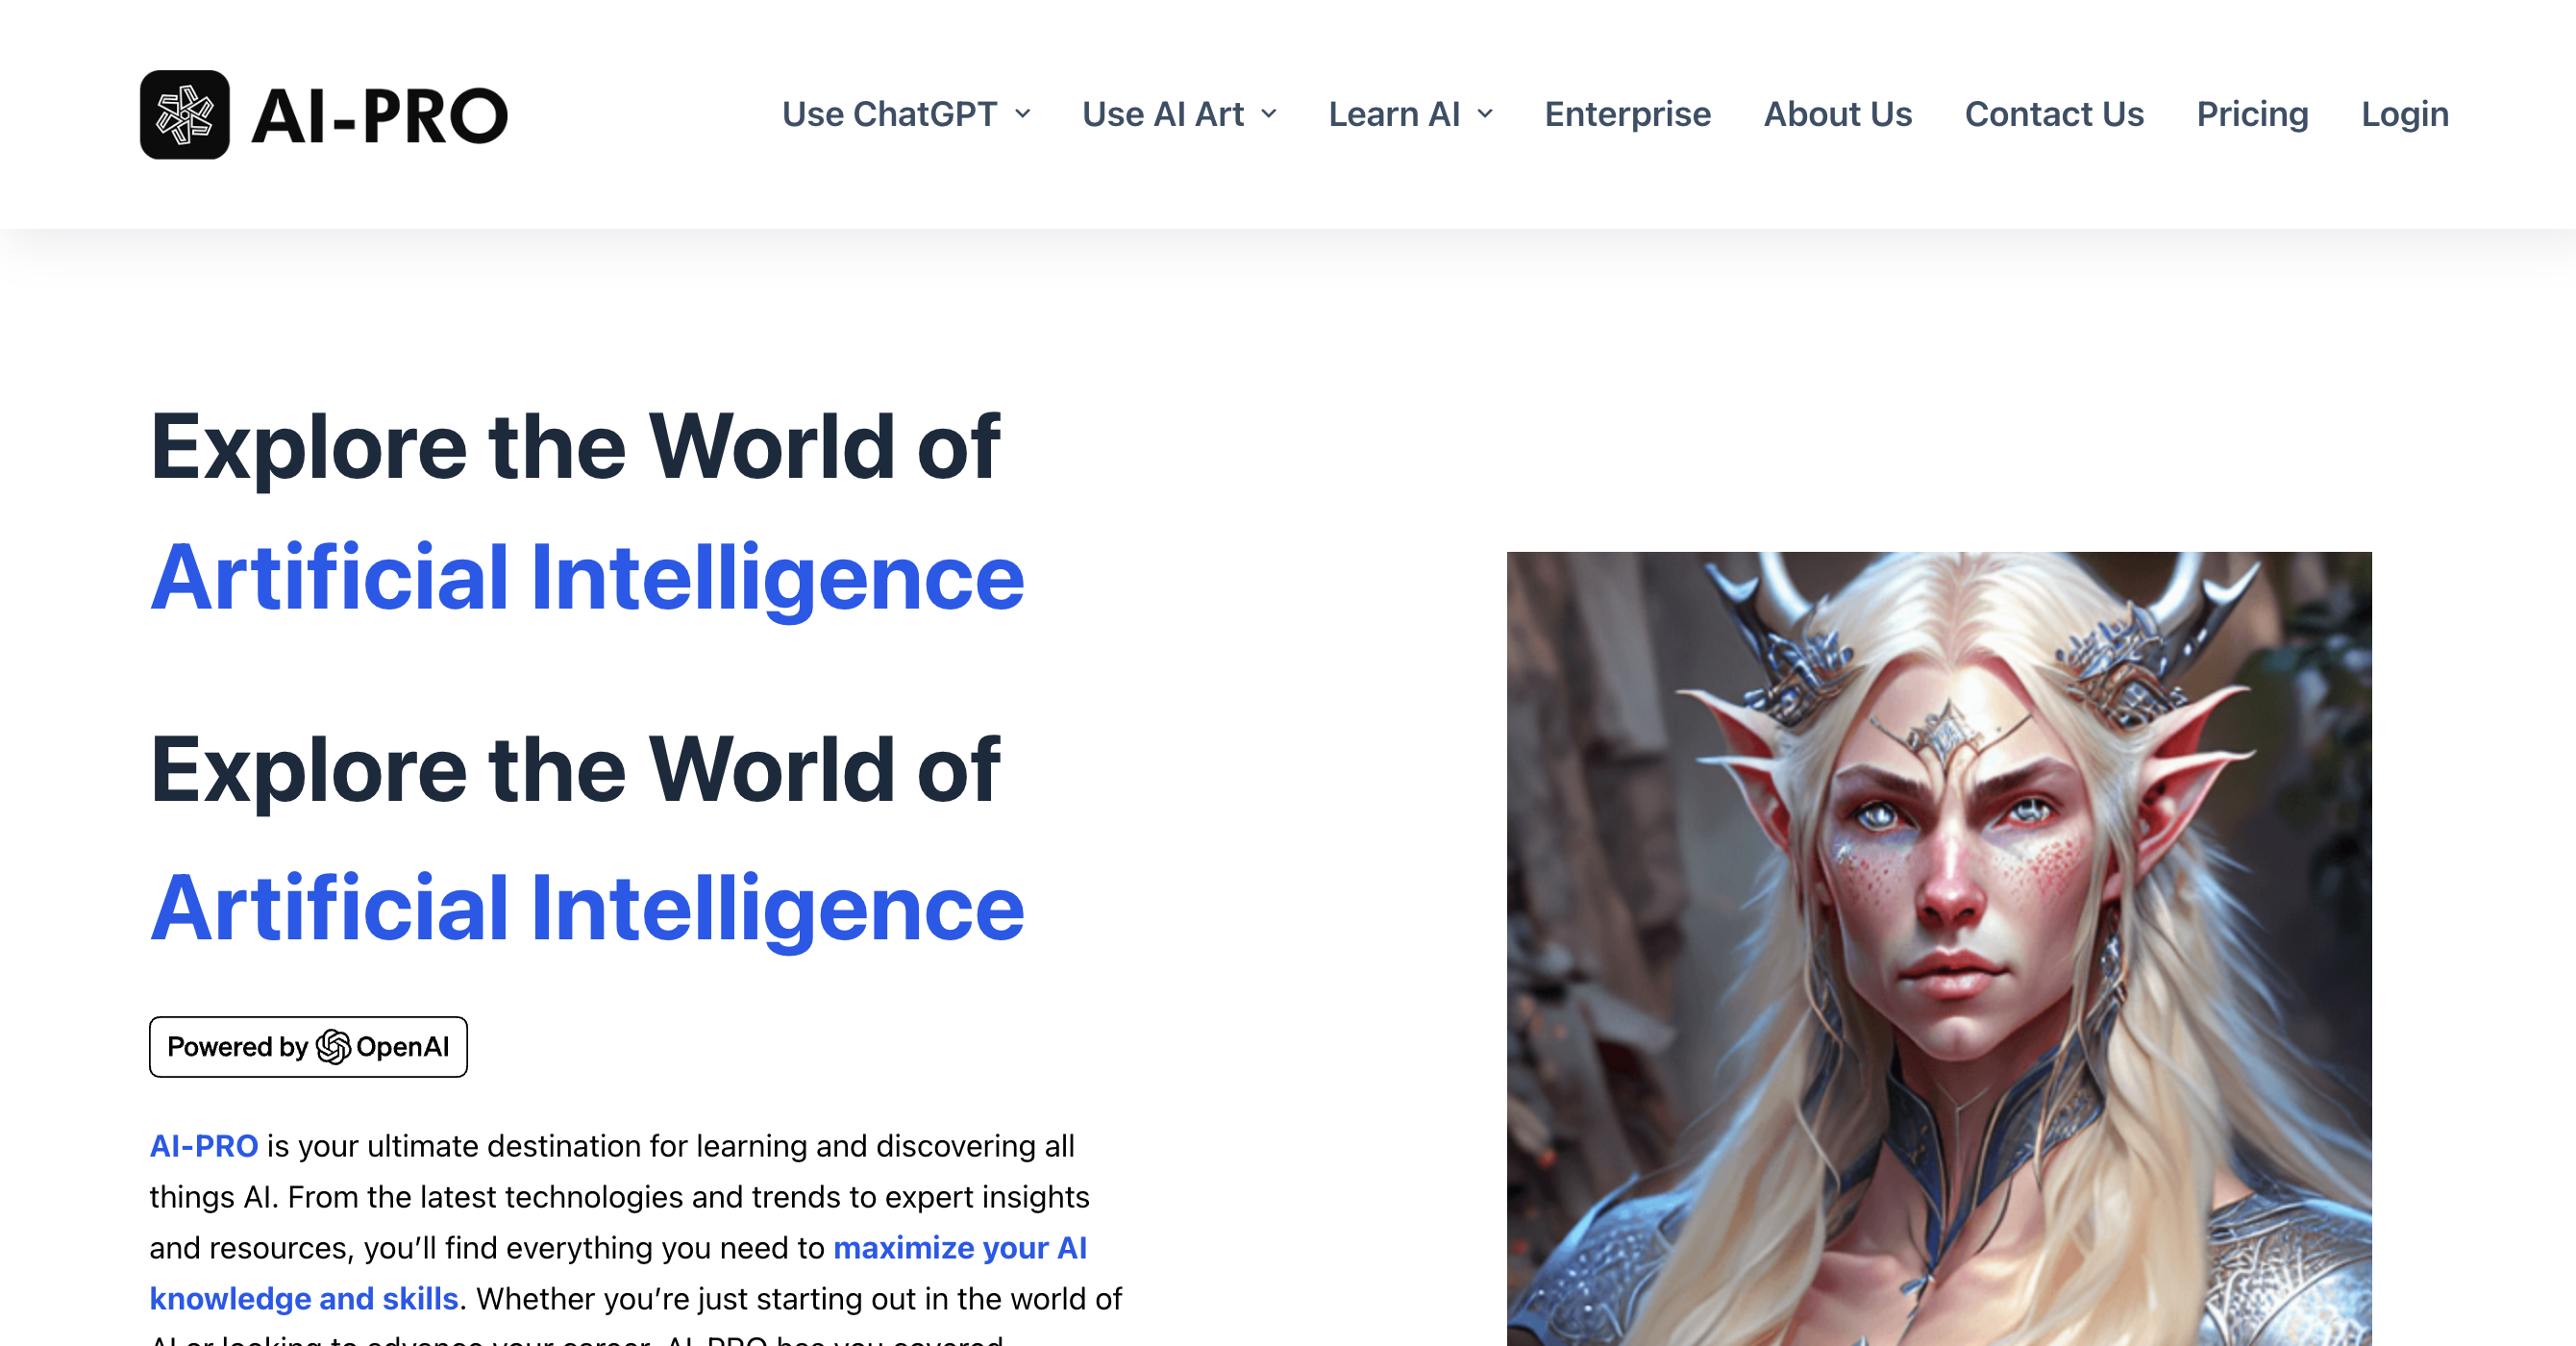The height and width of the screenshot is (1346, 2576).
Task: Open the Use ChatGPT menu
Action: pos(906,114)
